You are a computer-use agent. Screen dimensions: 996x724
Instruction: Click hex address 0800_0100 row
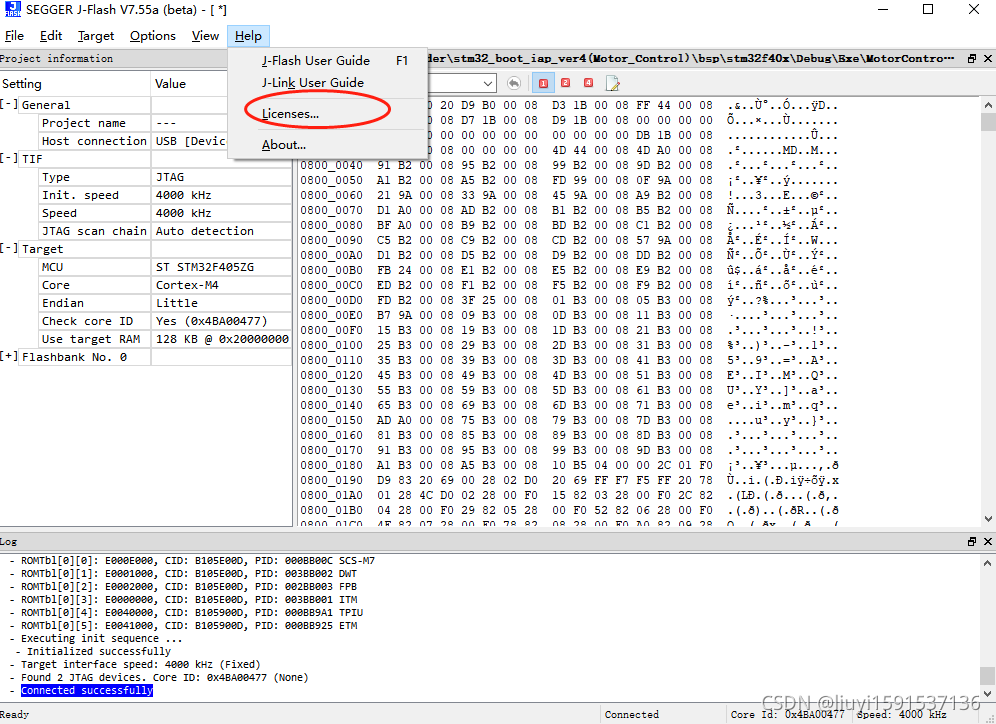point(569,345)
